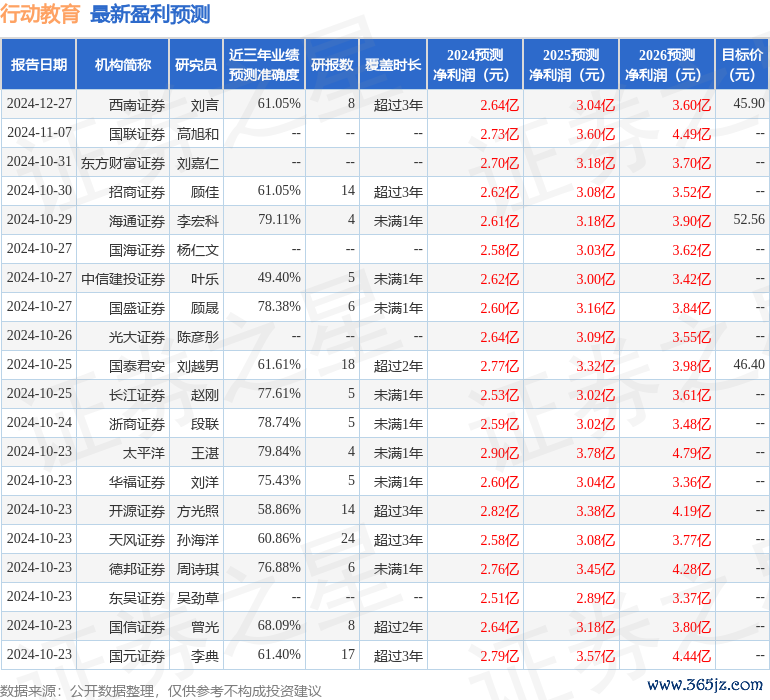This screenshot has width=770, height=700.
Task: Select the 2024预测净利润 column header
Action: pos(475,64)
